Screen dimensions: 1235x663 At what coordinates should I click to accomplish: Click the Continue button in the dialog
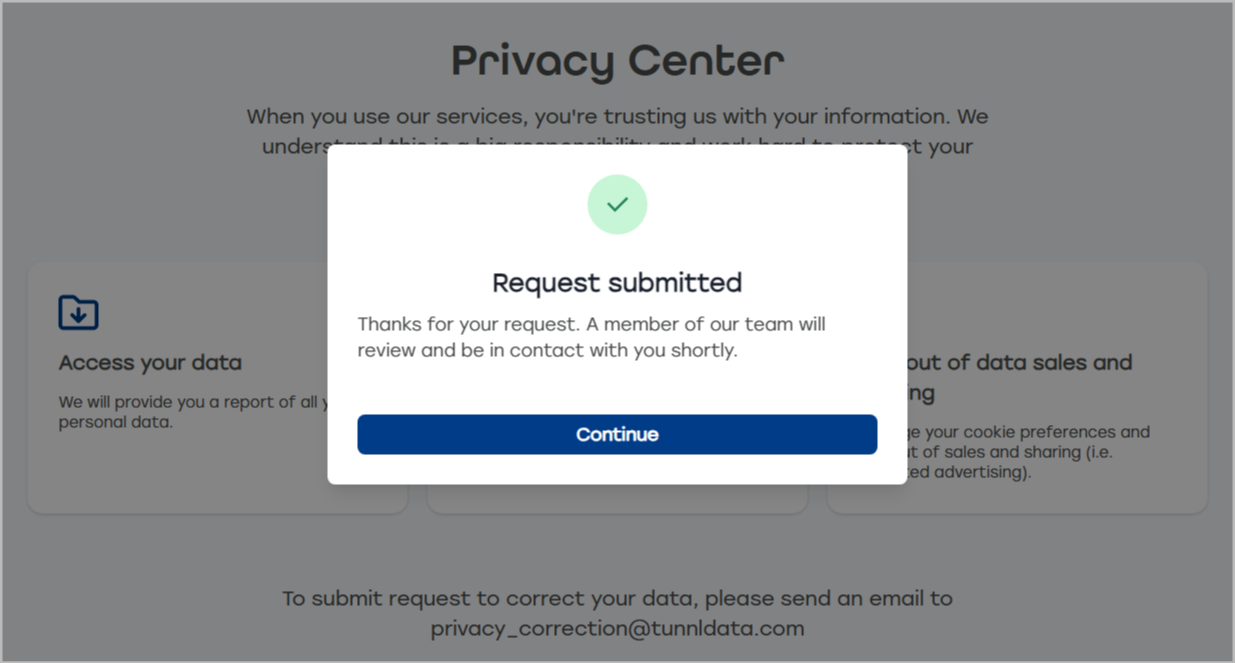point(617,434)
